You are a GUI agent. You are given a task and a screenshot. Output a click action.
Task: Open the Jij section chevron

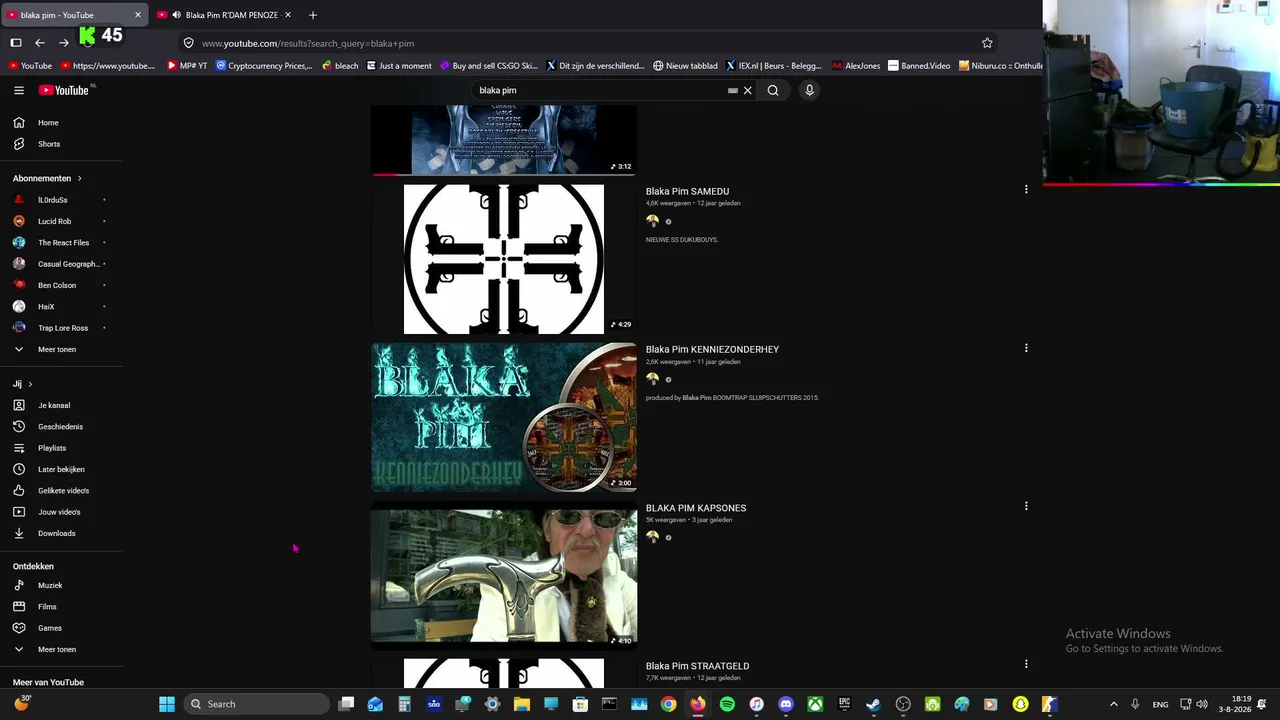coord(30,384)
